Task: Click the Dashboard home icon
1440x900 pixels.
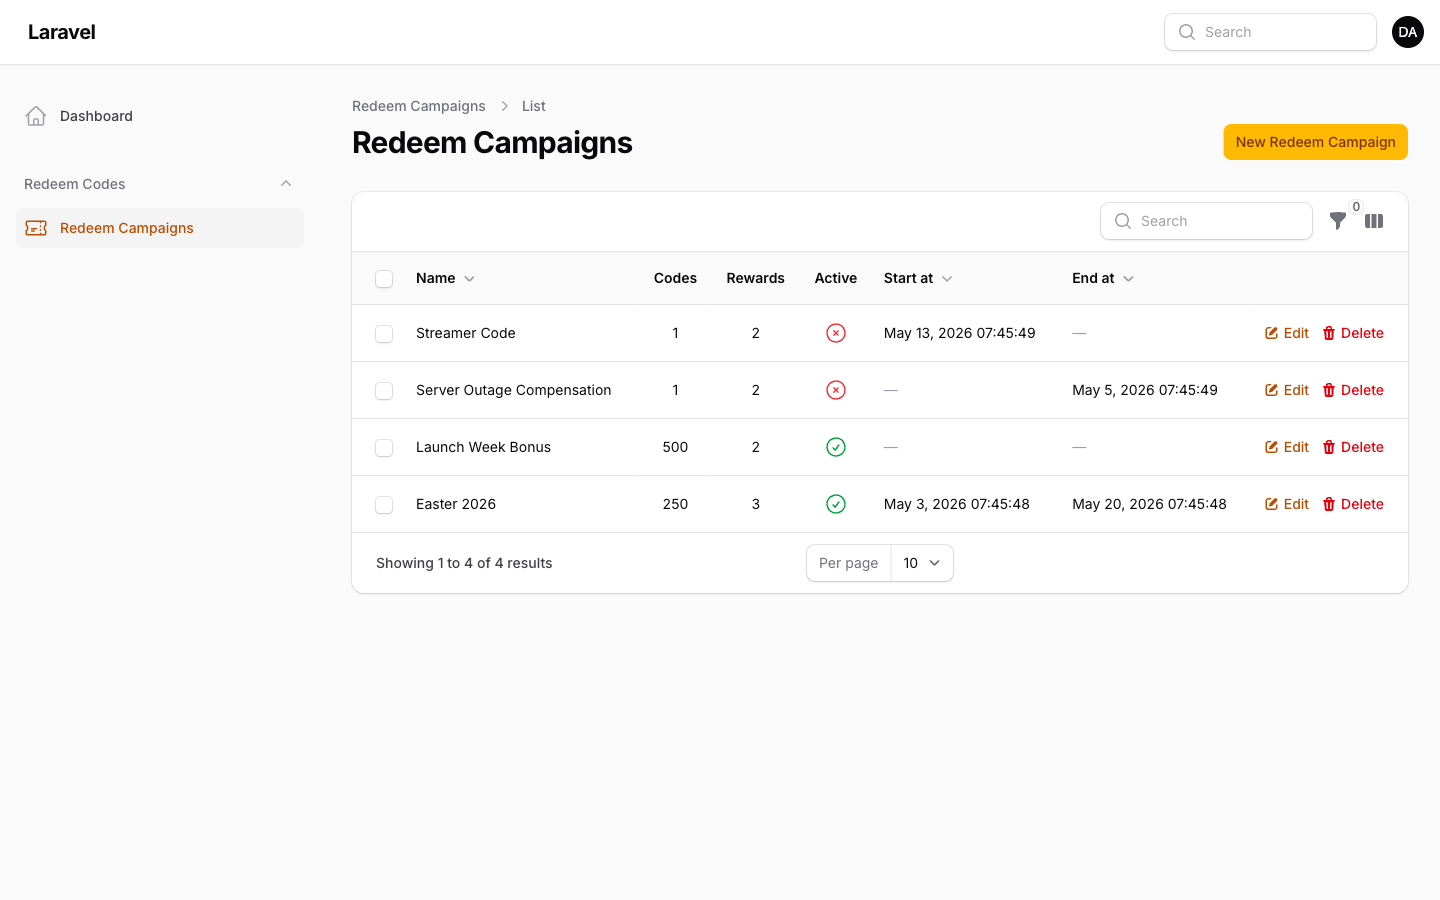Action: coord(36,116)
